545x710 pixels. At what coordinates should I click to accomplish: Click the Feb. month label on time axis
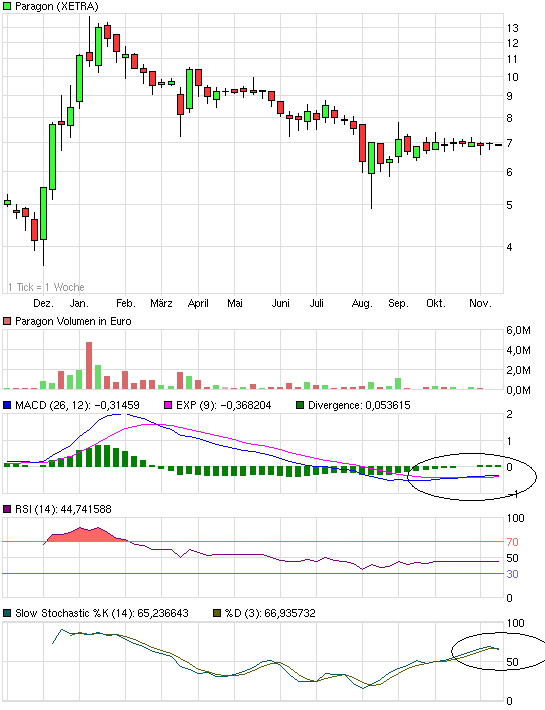tap(125, 303)
